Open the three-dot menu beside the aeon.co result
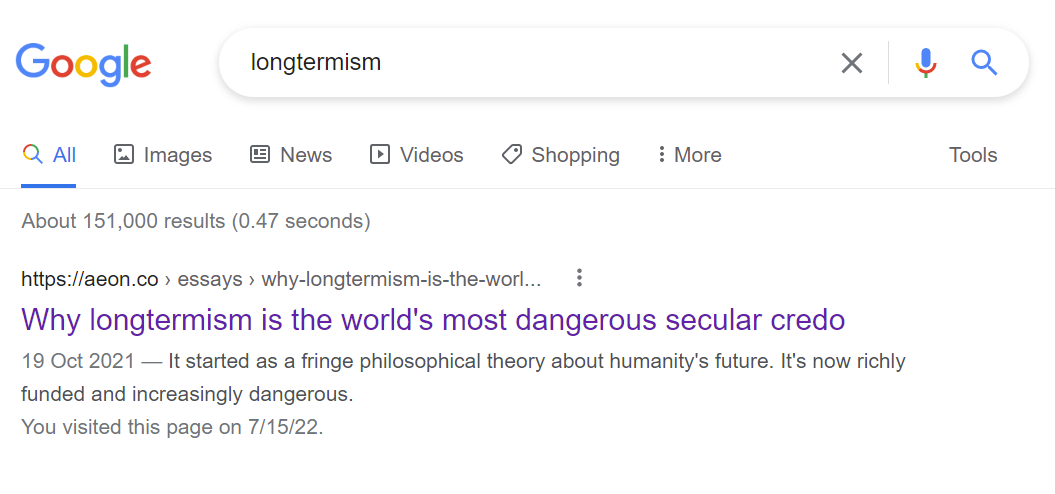The height and width of the screenshot is (494, 1055). click(x=579, y=278)
